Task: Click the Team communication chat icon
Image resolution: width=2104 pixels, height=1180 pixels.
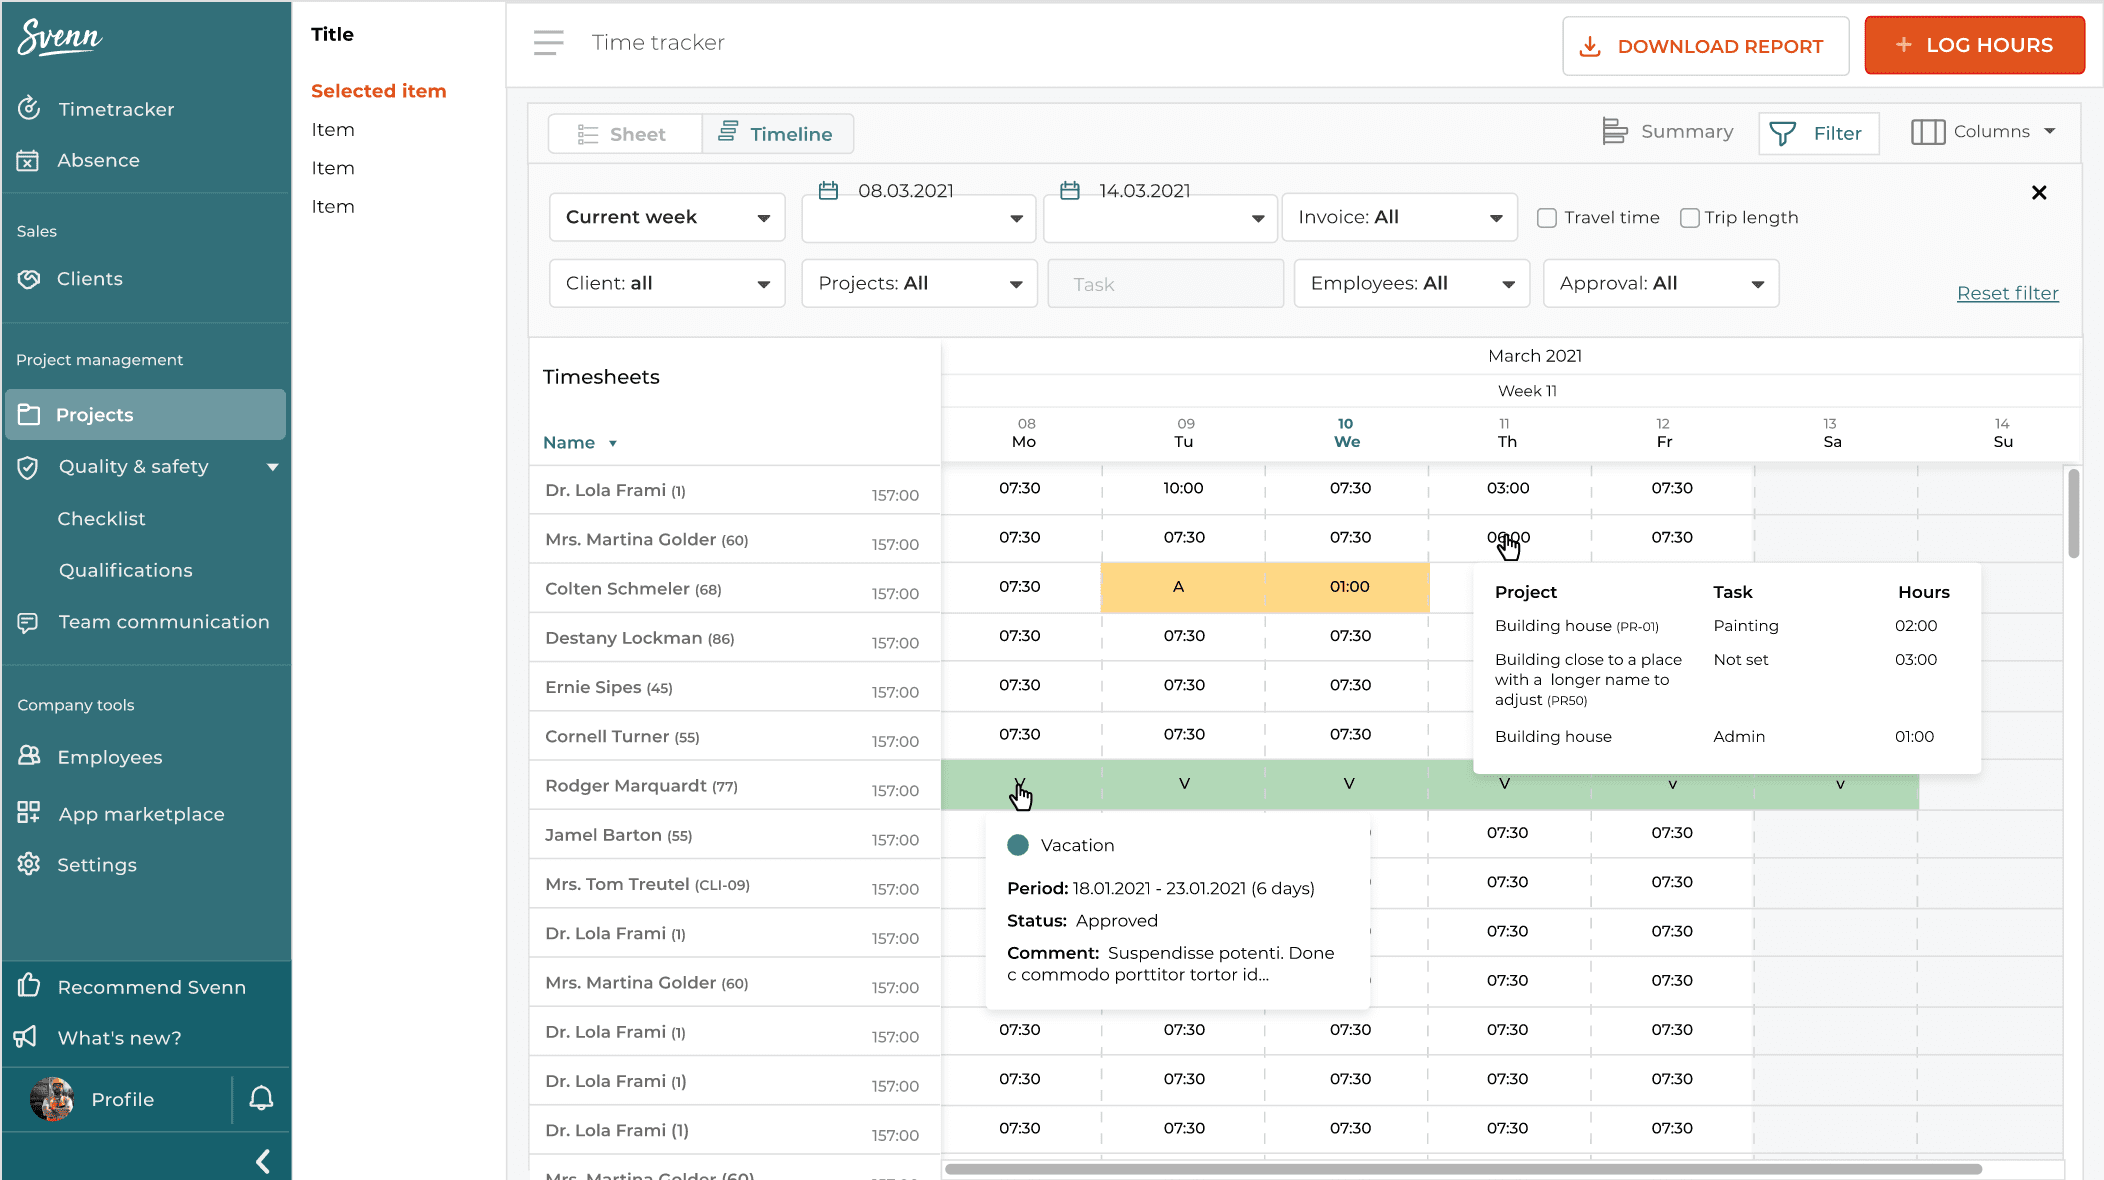Action: 30,622
